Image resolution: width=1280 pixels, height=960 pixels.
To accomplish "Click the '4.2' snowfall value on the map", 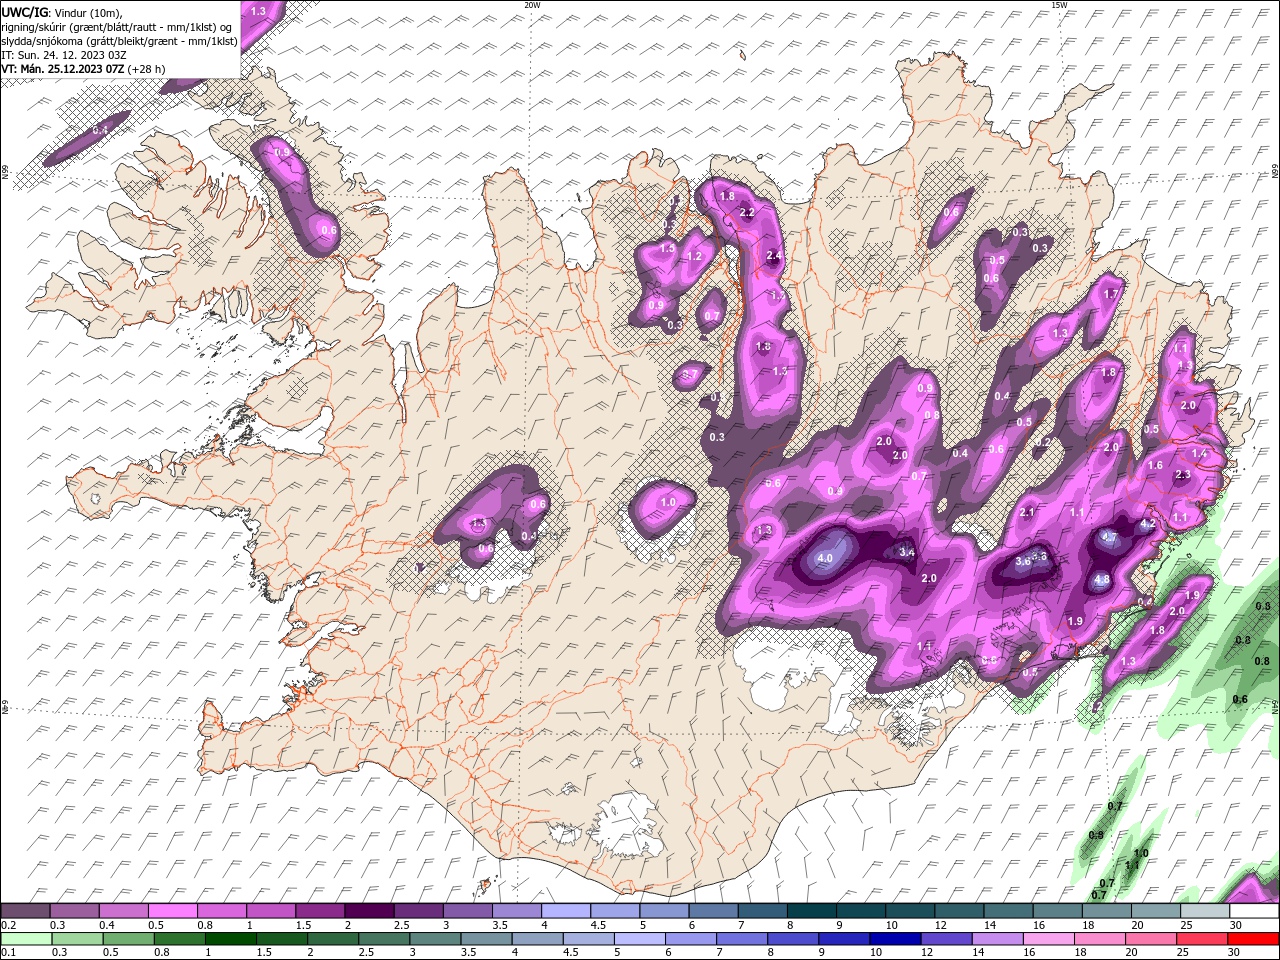I will (x=1148, y=524).
